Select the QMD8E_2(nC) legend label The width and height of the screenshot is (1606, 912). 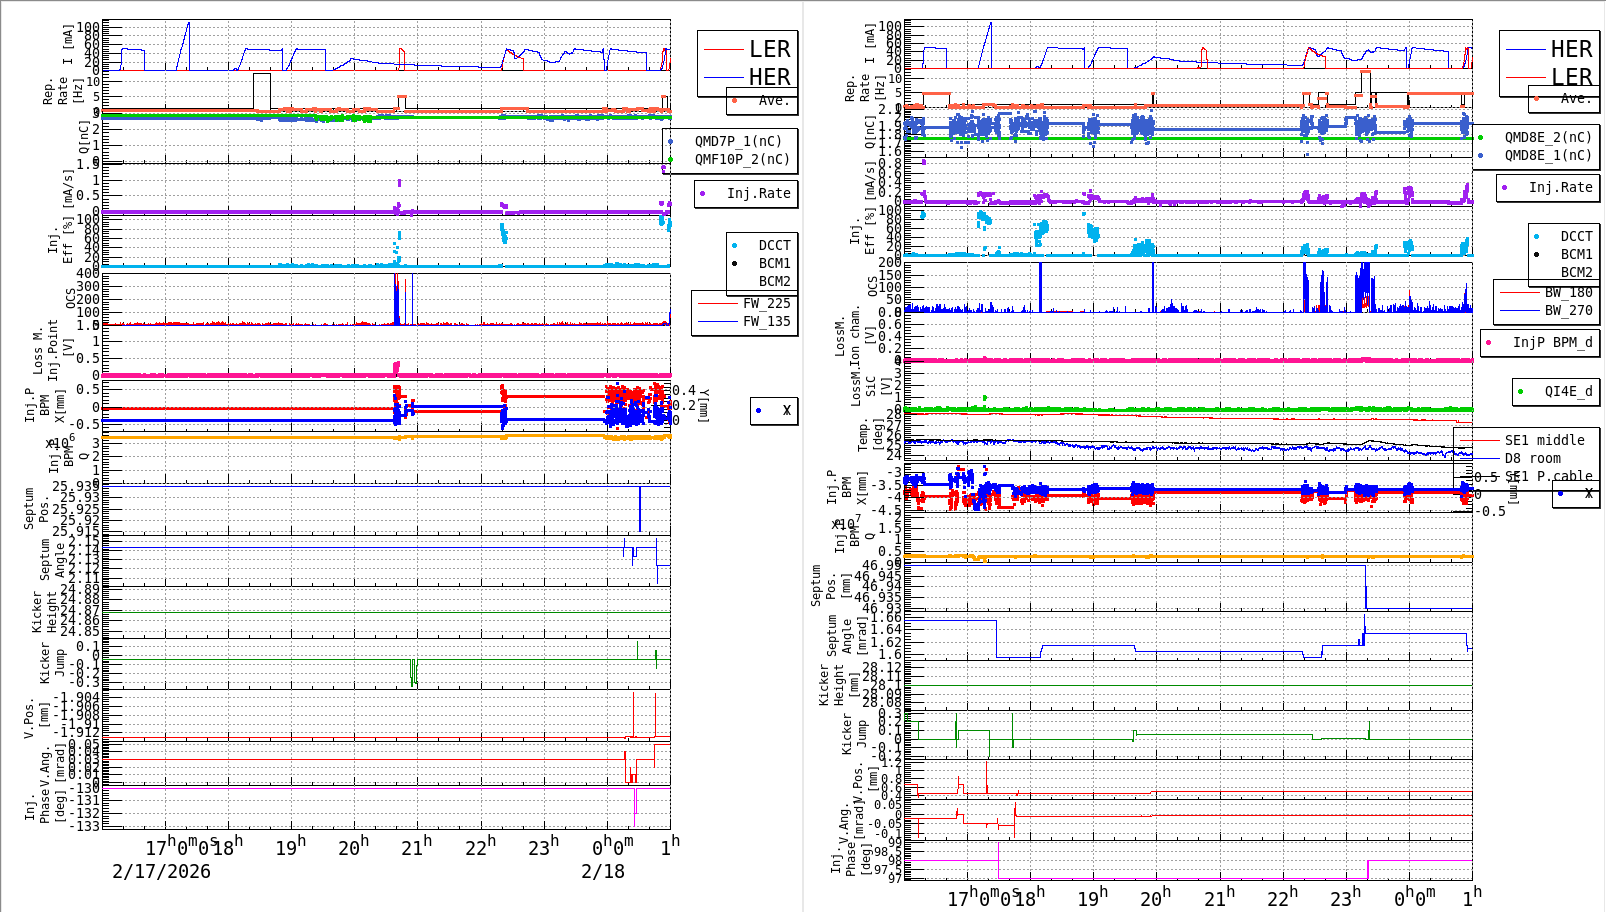coord(1548,137)
